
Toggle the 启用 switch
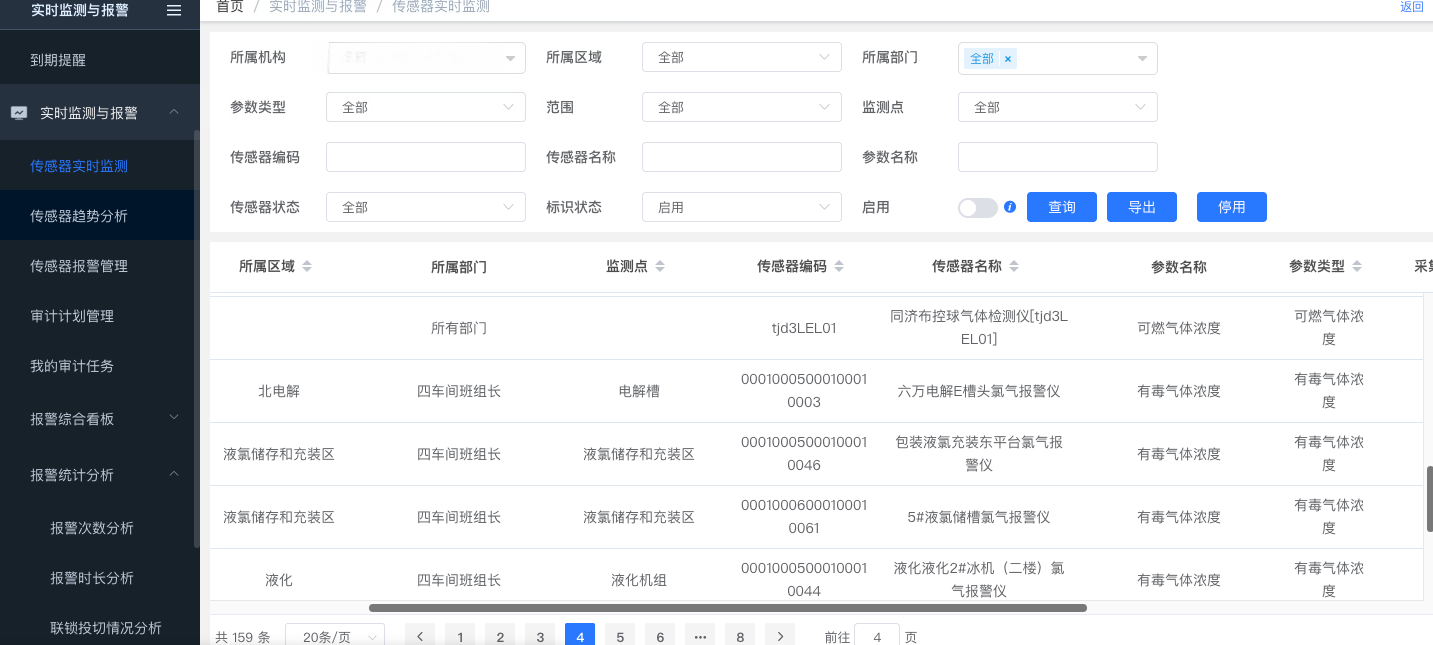point(977,207)
